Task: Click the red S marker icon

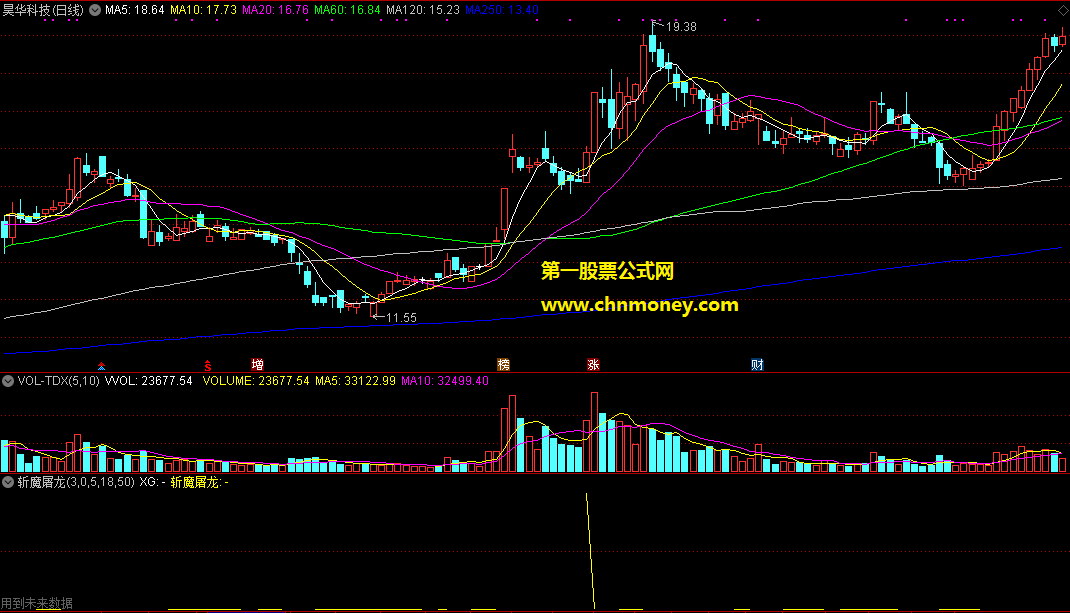Action: 207,366
